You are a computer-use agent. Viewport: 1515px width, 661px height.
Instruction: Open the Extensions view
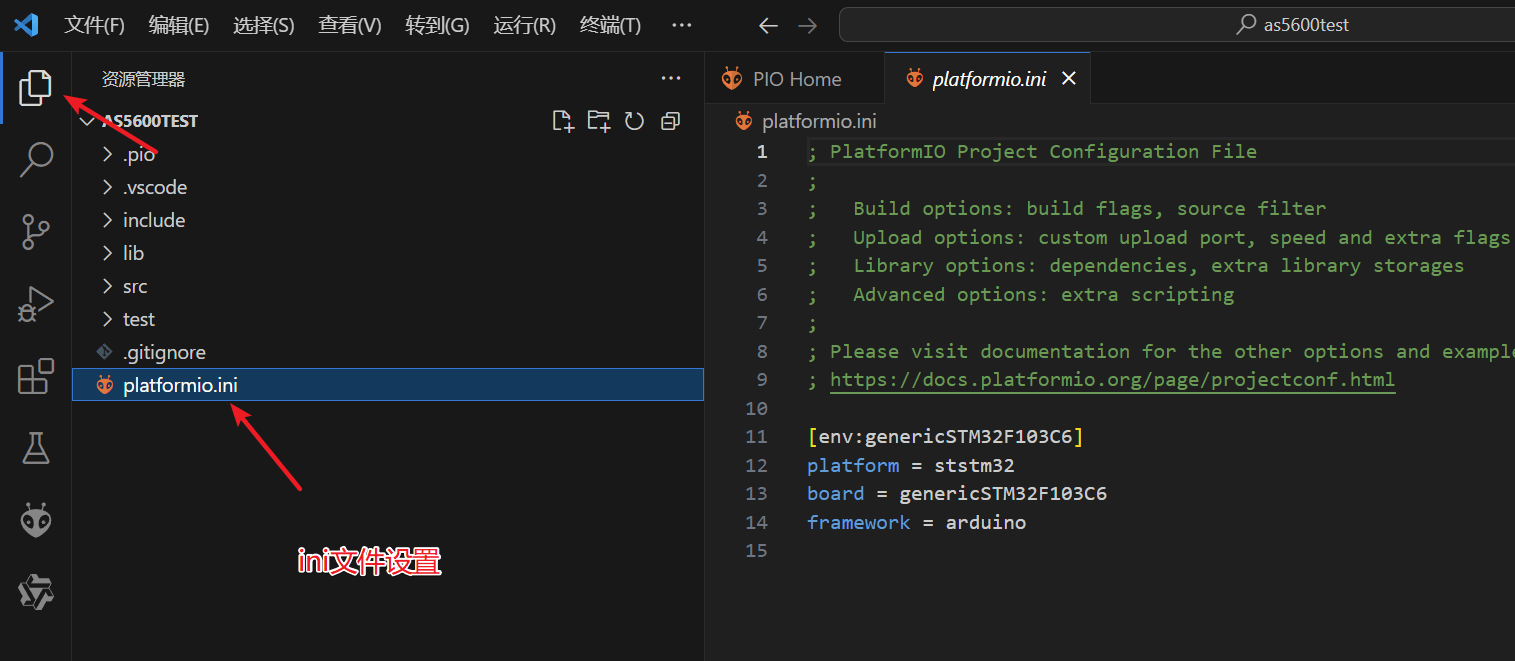click(x=36, y=377)
